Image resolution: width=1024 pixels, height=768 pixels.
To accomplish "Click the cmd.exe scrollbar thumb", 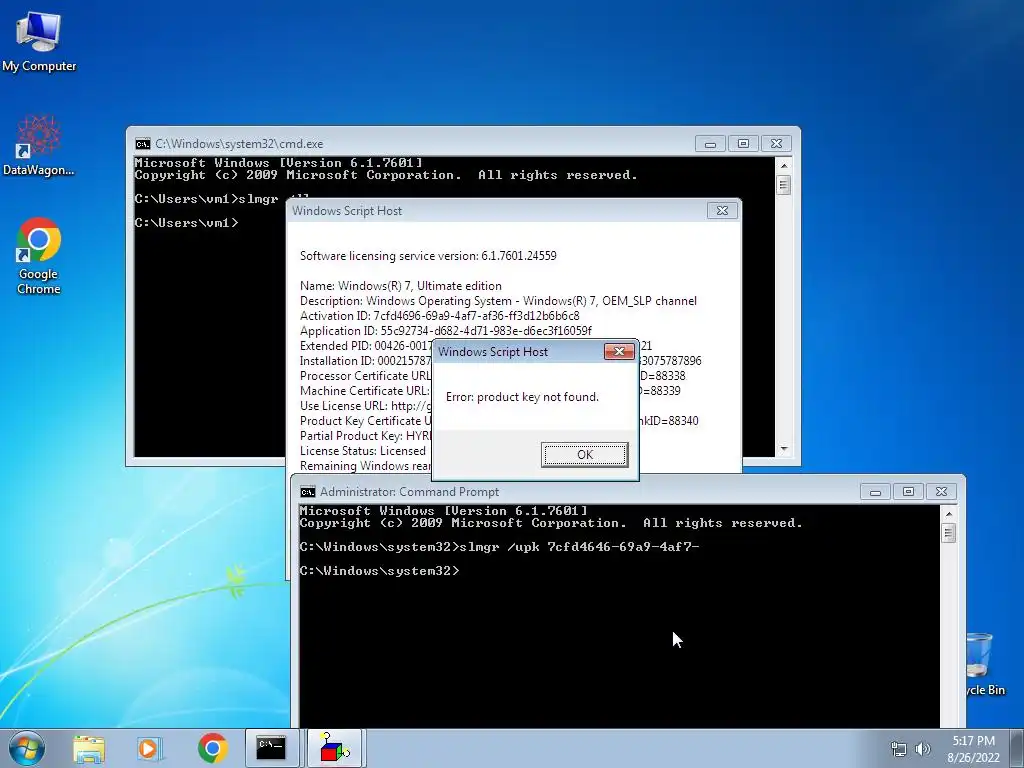I will pyautogui.click(x=784, y=185).
